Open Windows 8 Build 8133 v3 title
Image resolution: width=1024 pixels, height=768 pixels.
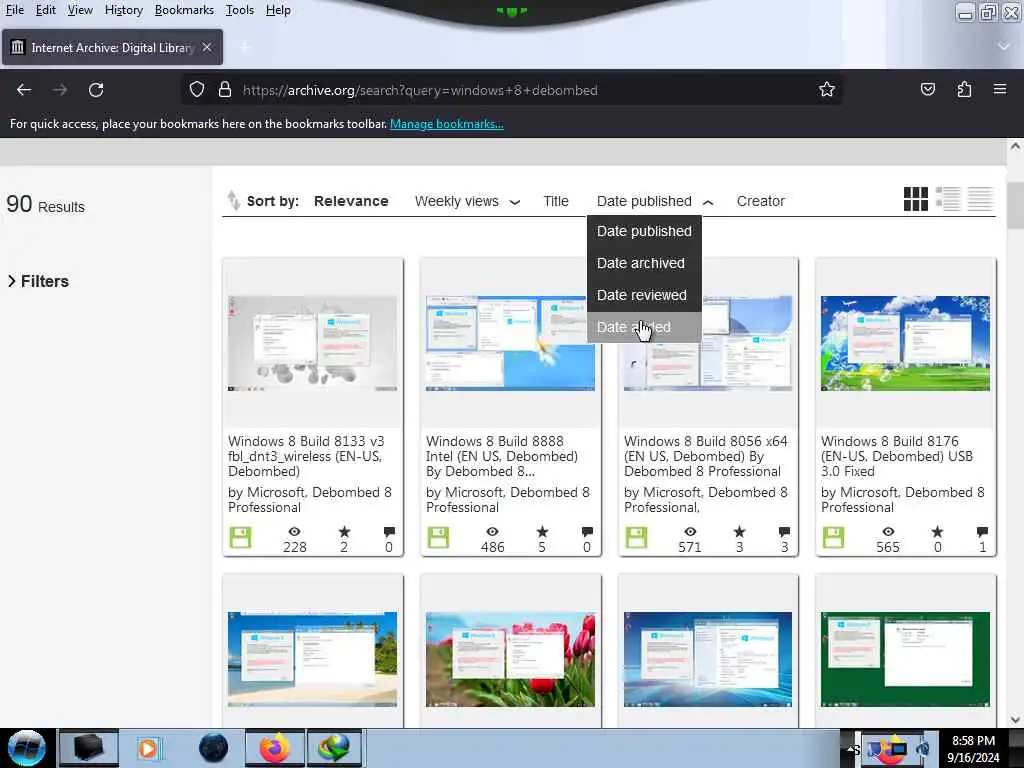[x=307, y=456]
